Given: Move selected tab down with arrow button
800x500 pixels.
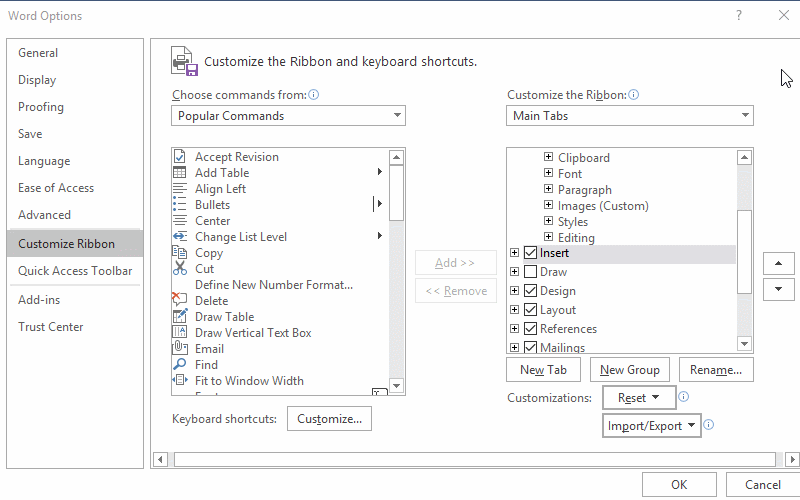Looking at the screenshot, I should pyautogui.click(x=779, y=289).
